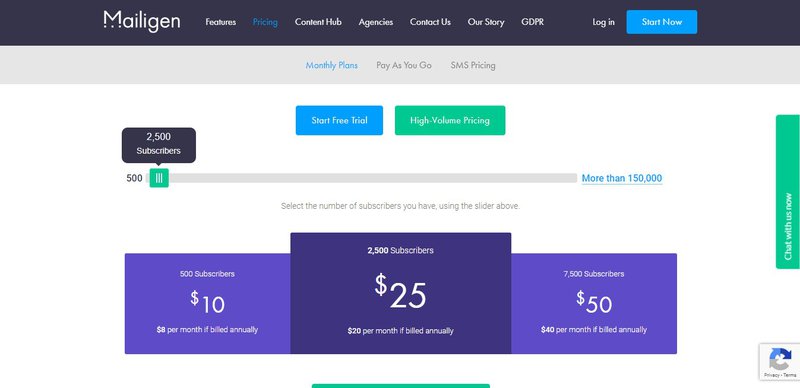Screen dimensions: 800x388
Task: Switch to SMS Pricing tab
Action: coord(473,65)
